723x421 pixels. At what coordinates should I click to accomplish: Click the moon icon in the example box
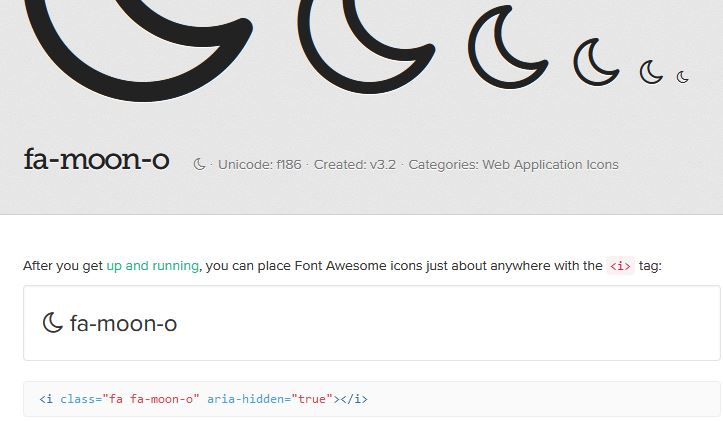[53, 322]
